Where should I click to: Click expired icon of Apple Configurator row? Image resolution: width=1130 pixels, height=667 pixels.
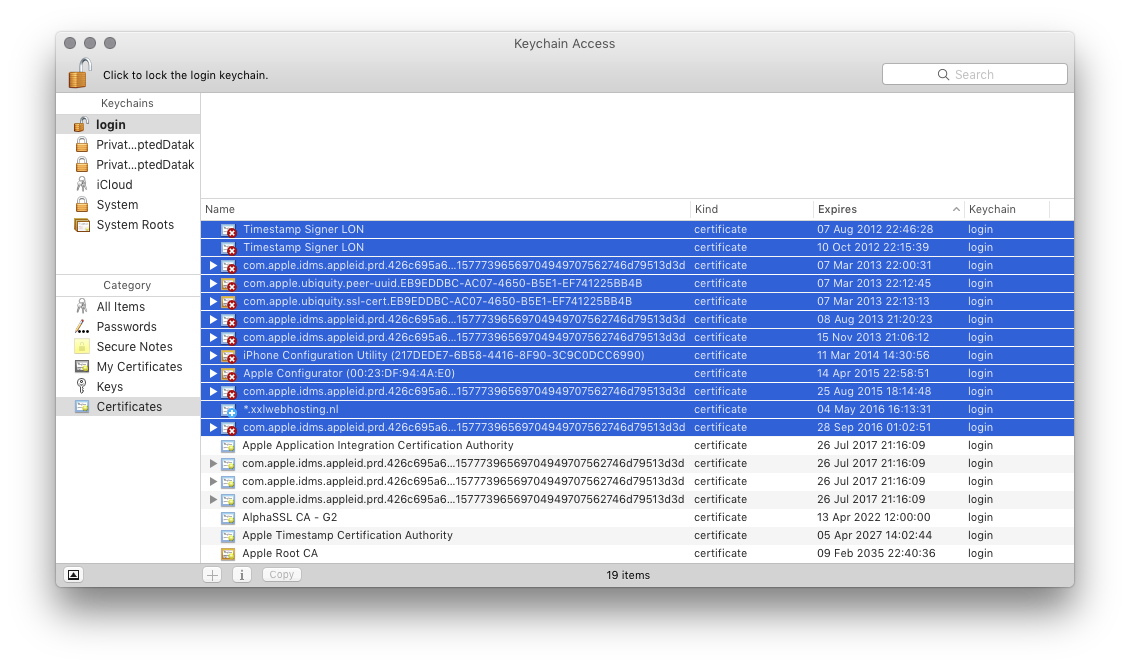click(228, 374)
